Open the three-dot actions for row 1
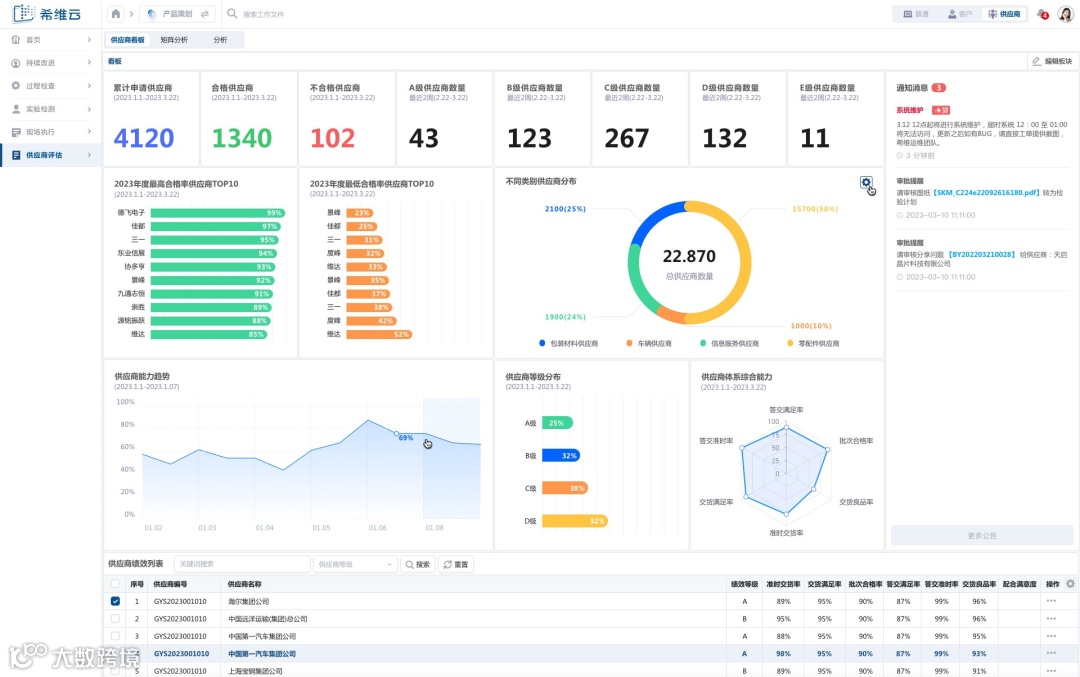Image resolution: width=1080 pixels, height=677 pixels. [1051, 601]
